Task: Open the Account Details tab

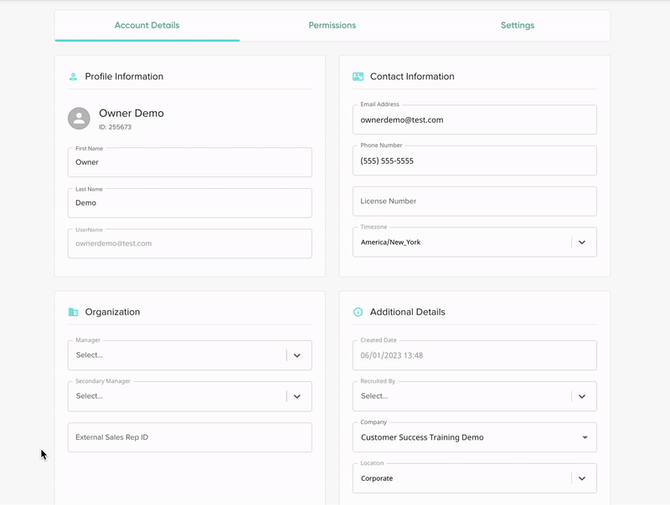Action: 147,25
